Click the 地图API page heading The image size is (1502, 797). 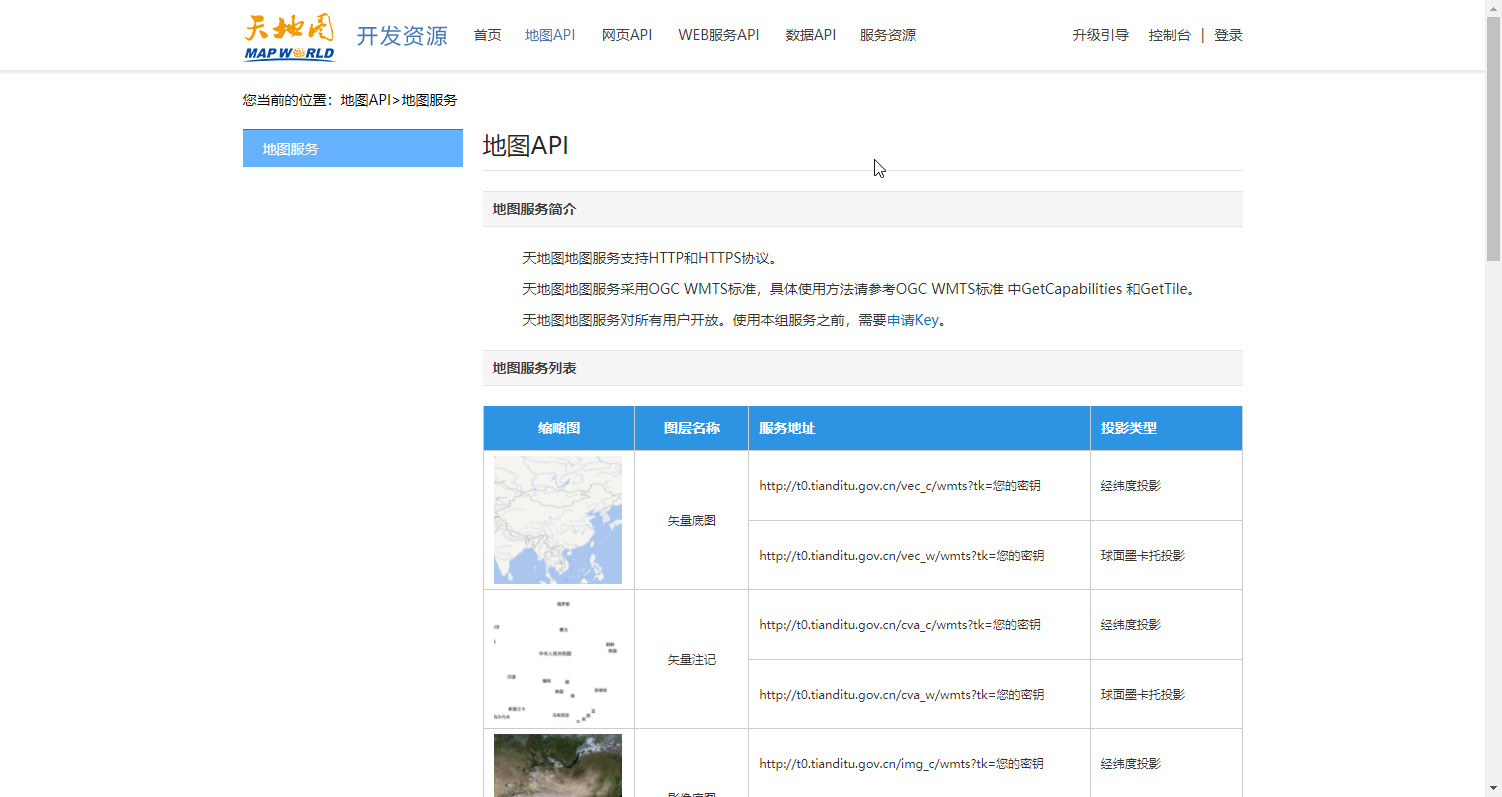tap(525, 146)
